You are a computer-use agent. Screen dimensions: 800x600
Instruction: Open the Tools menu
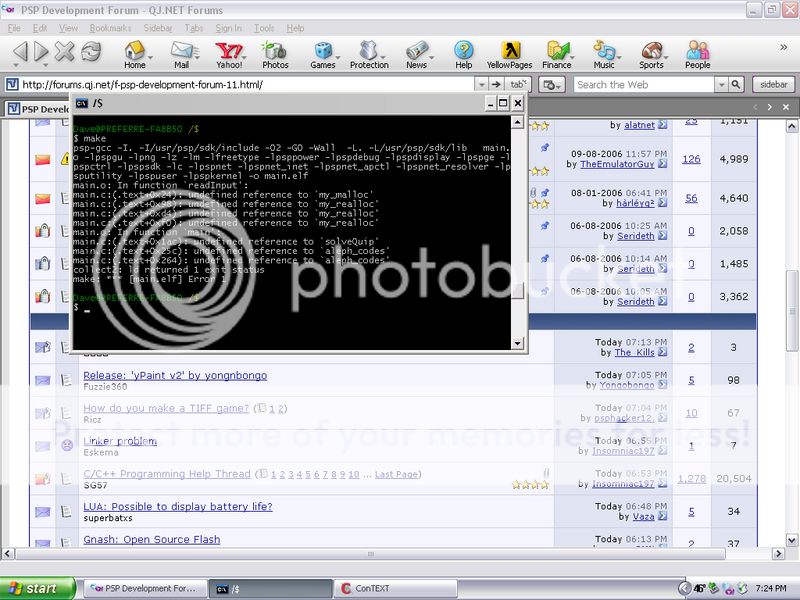click(x=264, y=28)
